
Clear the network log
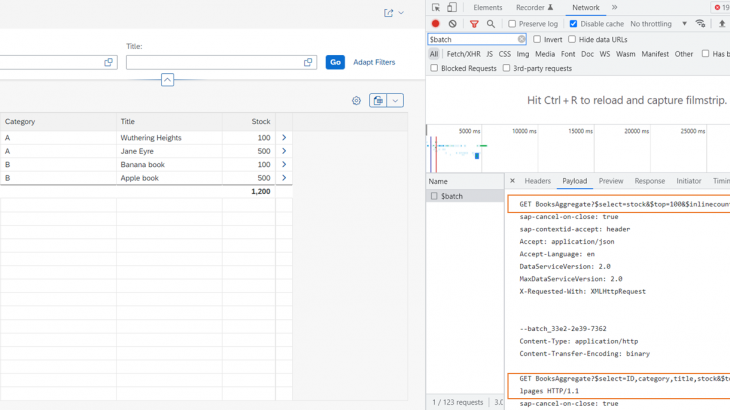point(453,24)
